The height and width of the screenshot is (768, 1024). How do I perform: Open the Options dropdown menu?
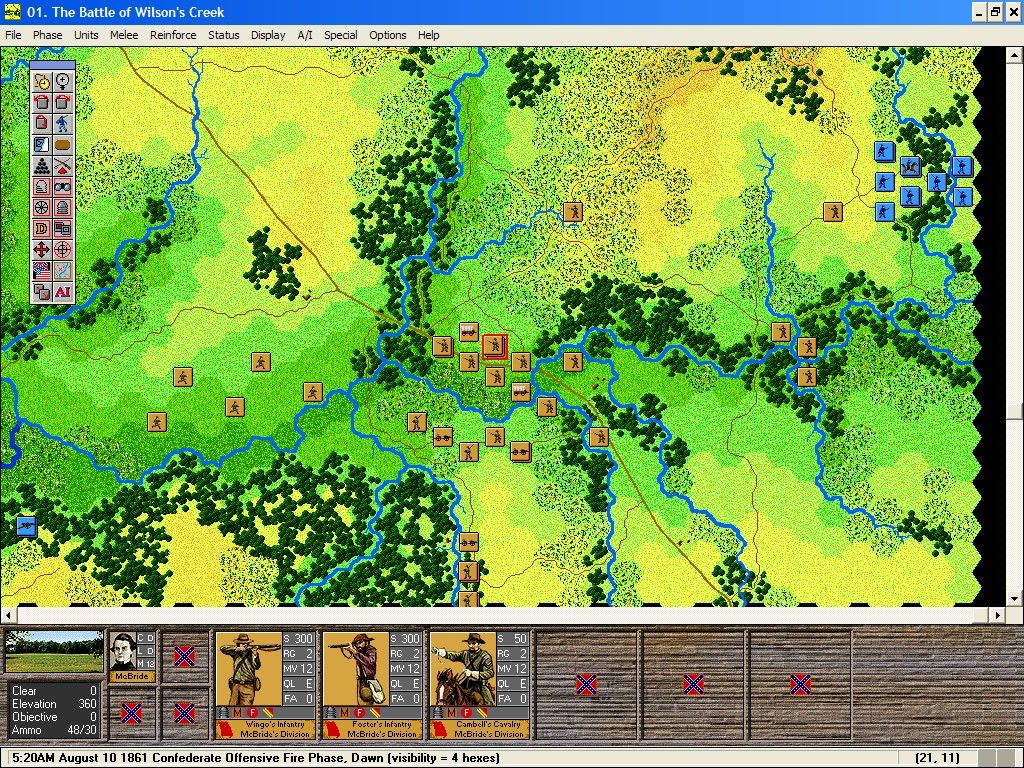click(388, 35)
